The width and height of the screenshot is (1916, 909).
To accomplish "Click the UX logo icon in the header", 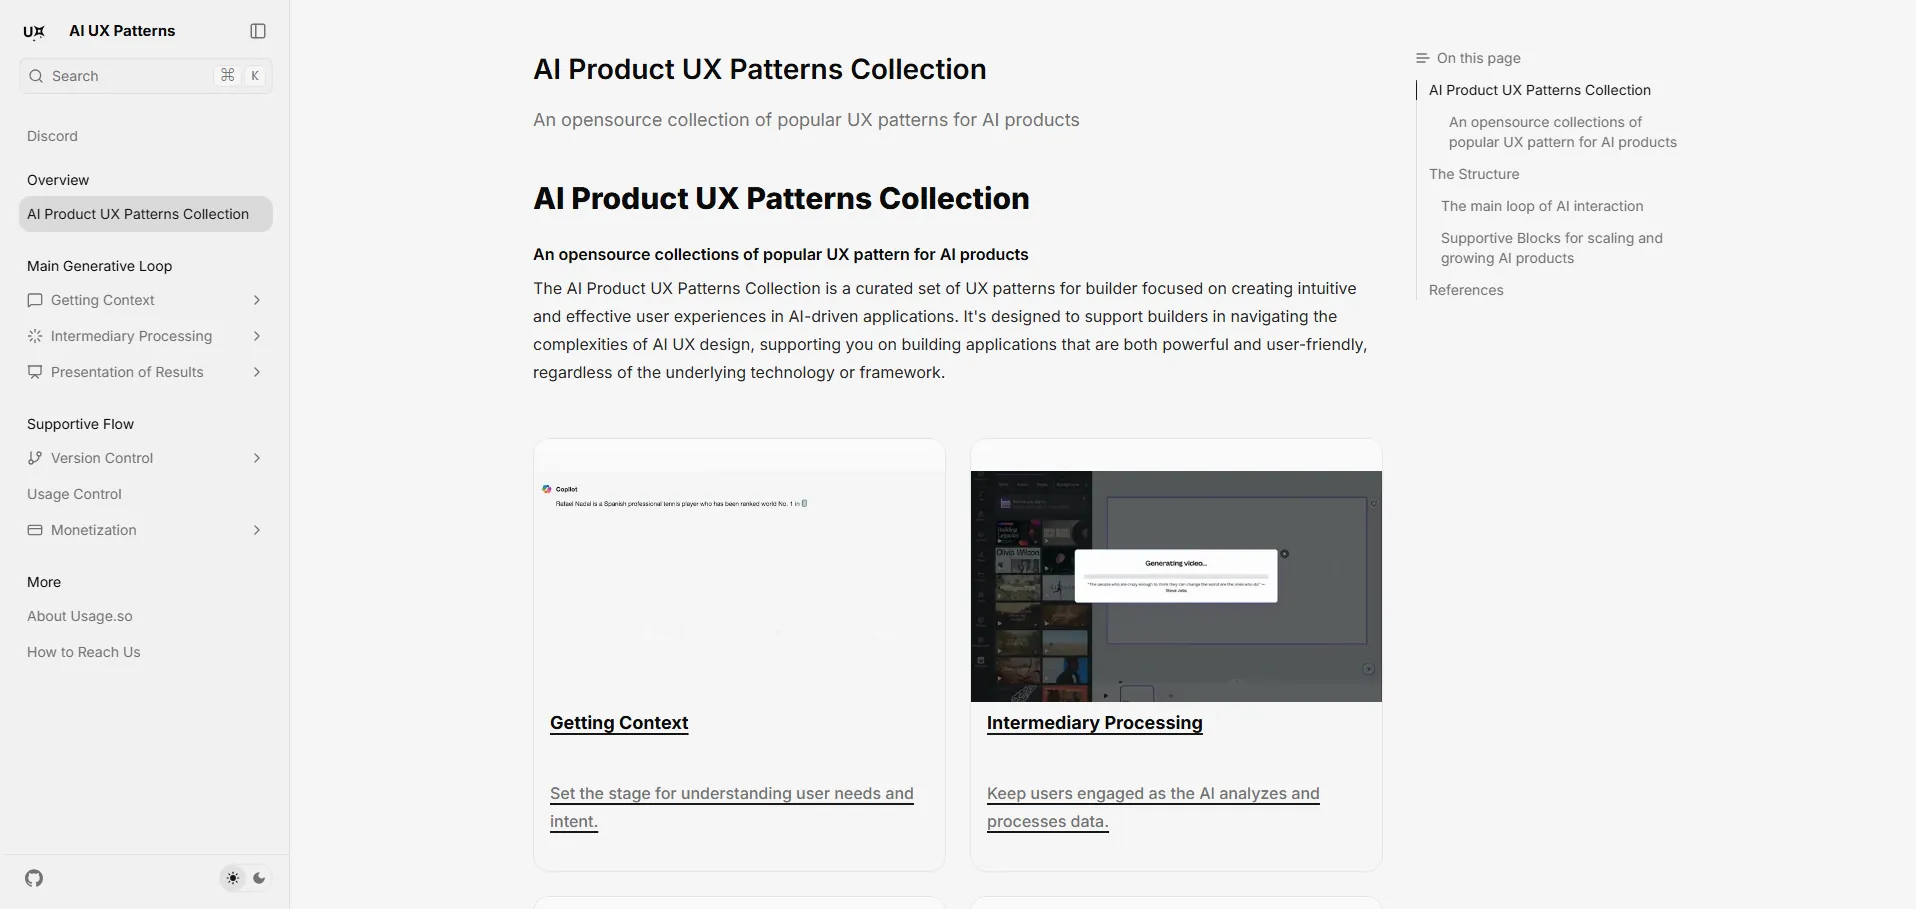I will 34,31.
